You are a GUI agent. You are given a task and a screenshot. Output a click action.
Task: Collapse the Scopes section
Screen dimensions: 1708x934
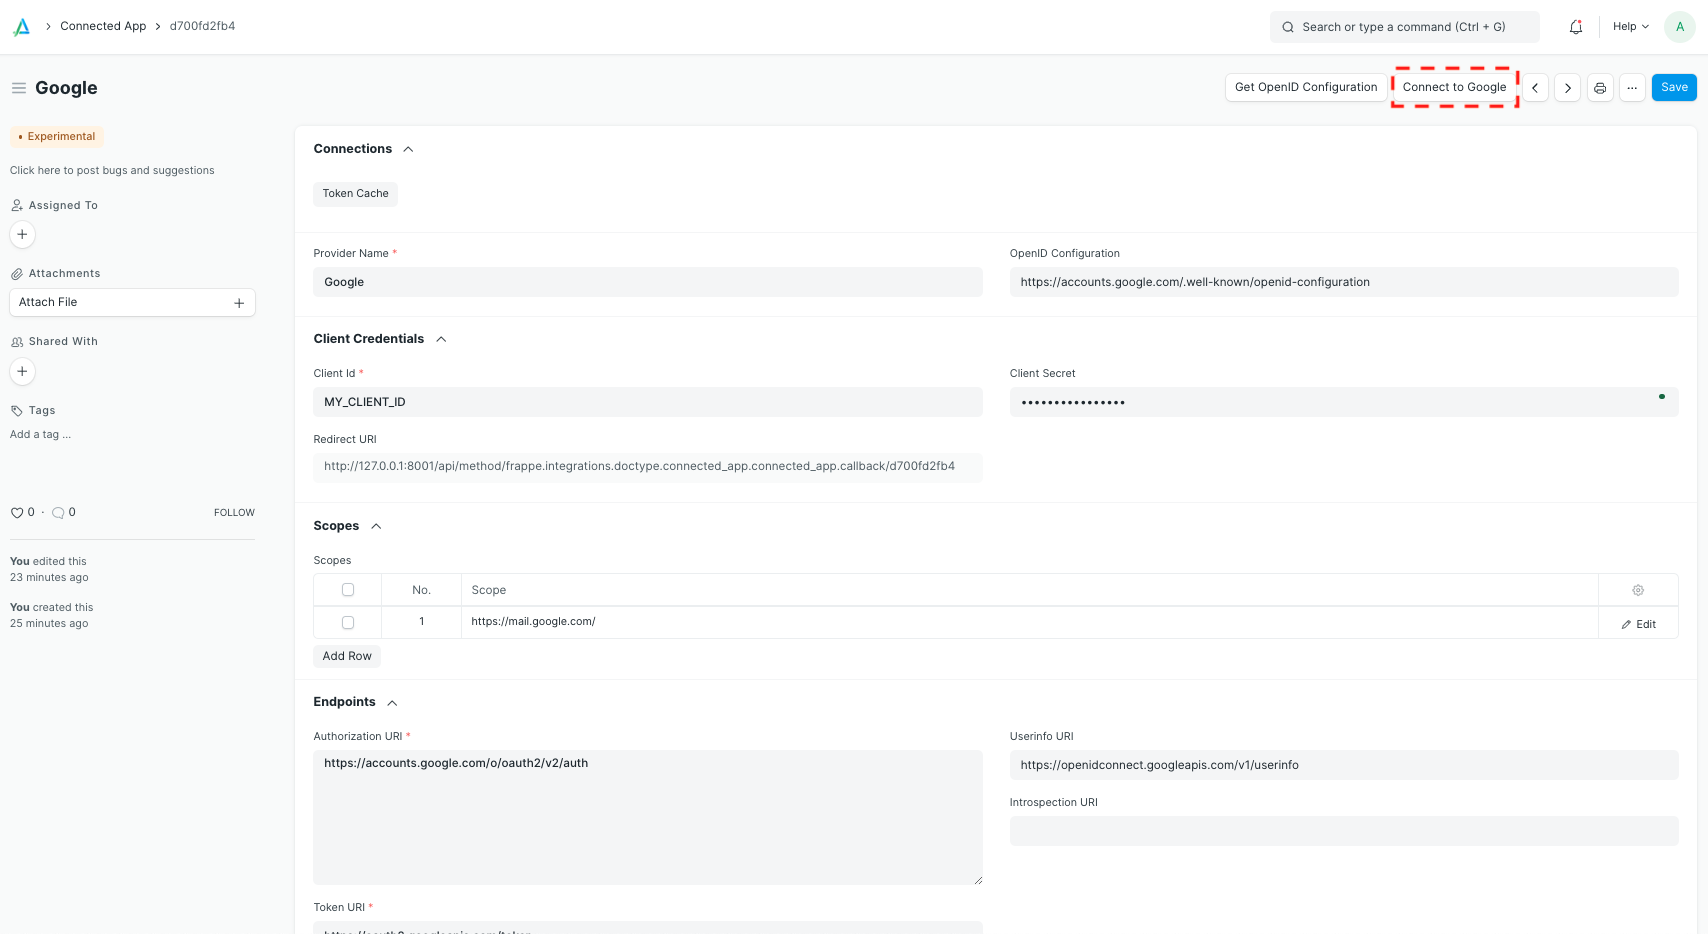pyautogui.click(x=376, y=526)
